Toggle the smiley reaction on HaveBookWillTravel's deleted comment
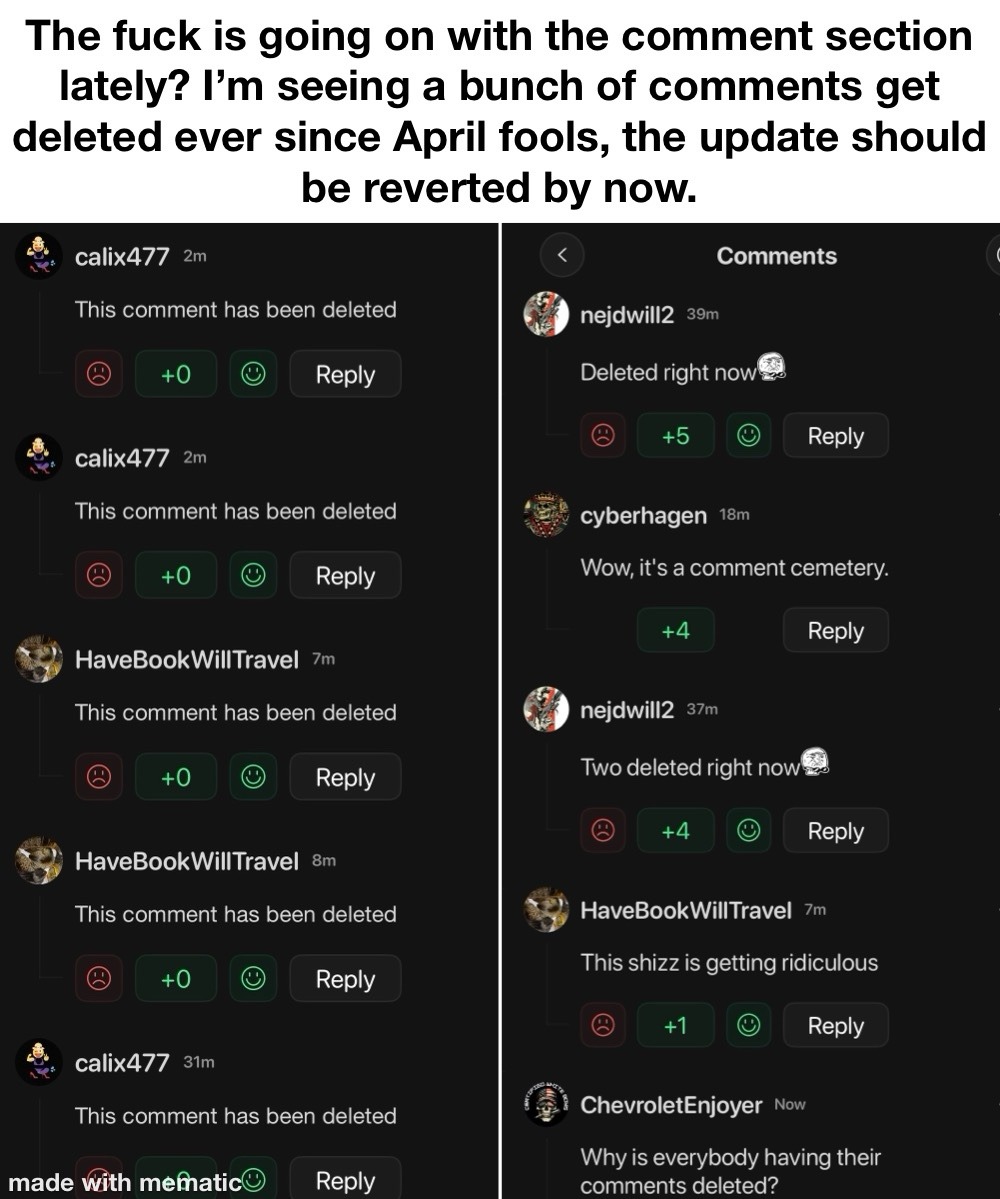The width and height of the screenshot is (1000, 1199). (x=253, y=777)
